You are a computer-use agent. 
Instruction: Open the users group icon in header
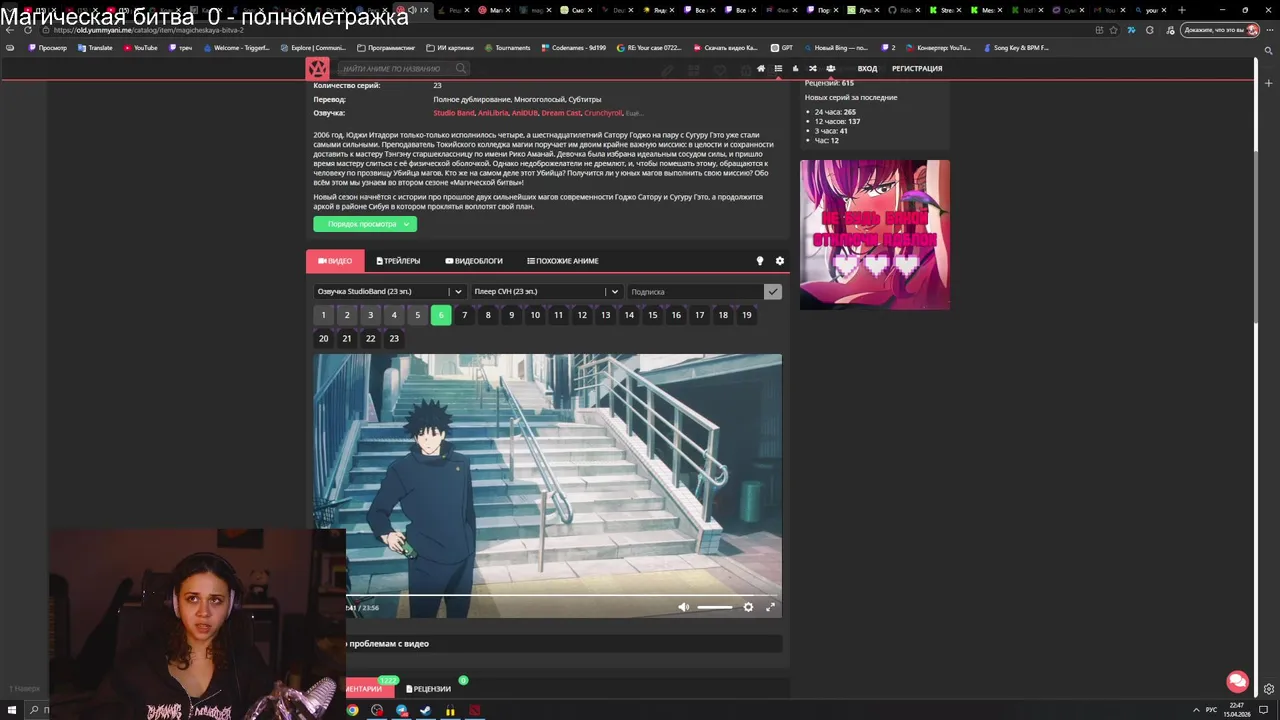point(830,69)
